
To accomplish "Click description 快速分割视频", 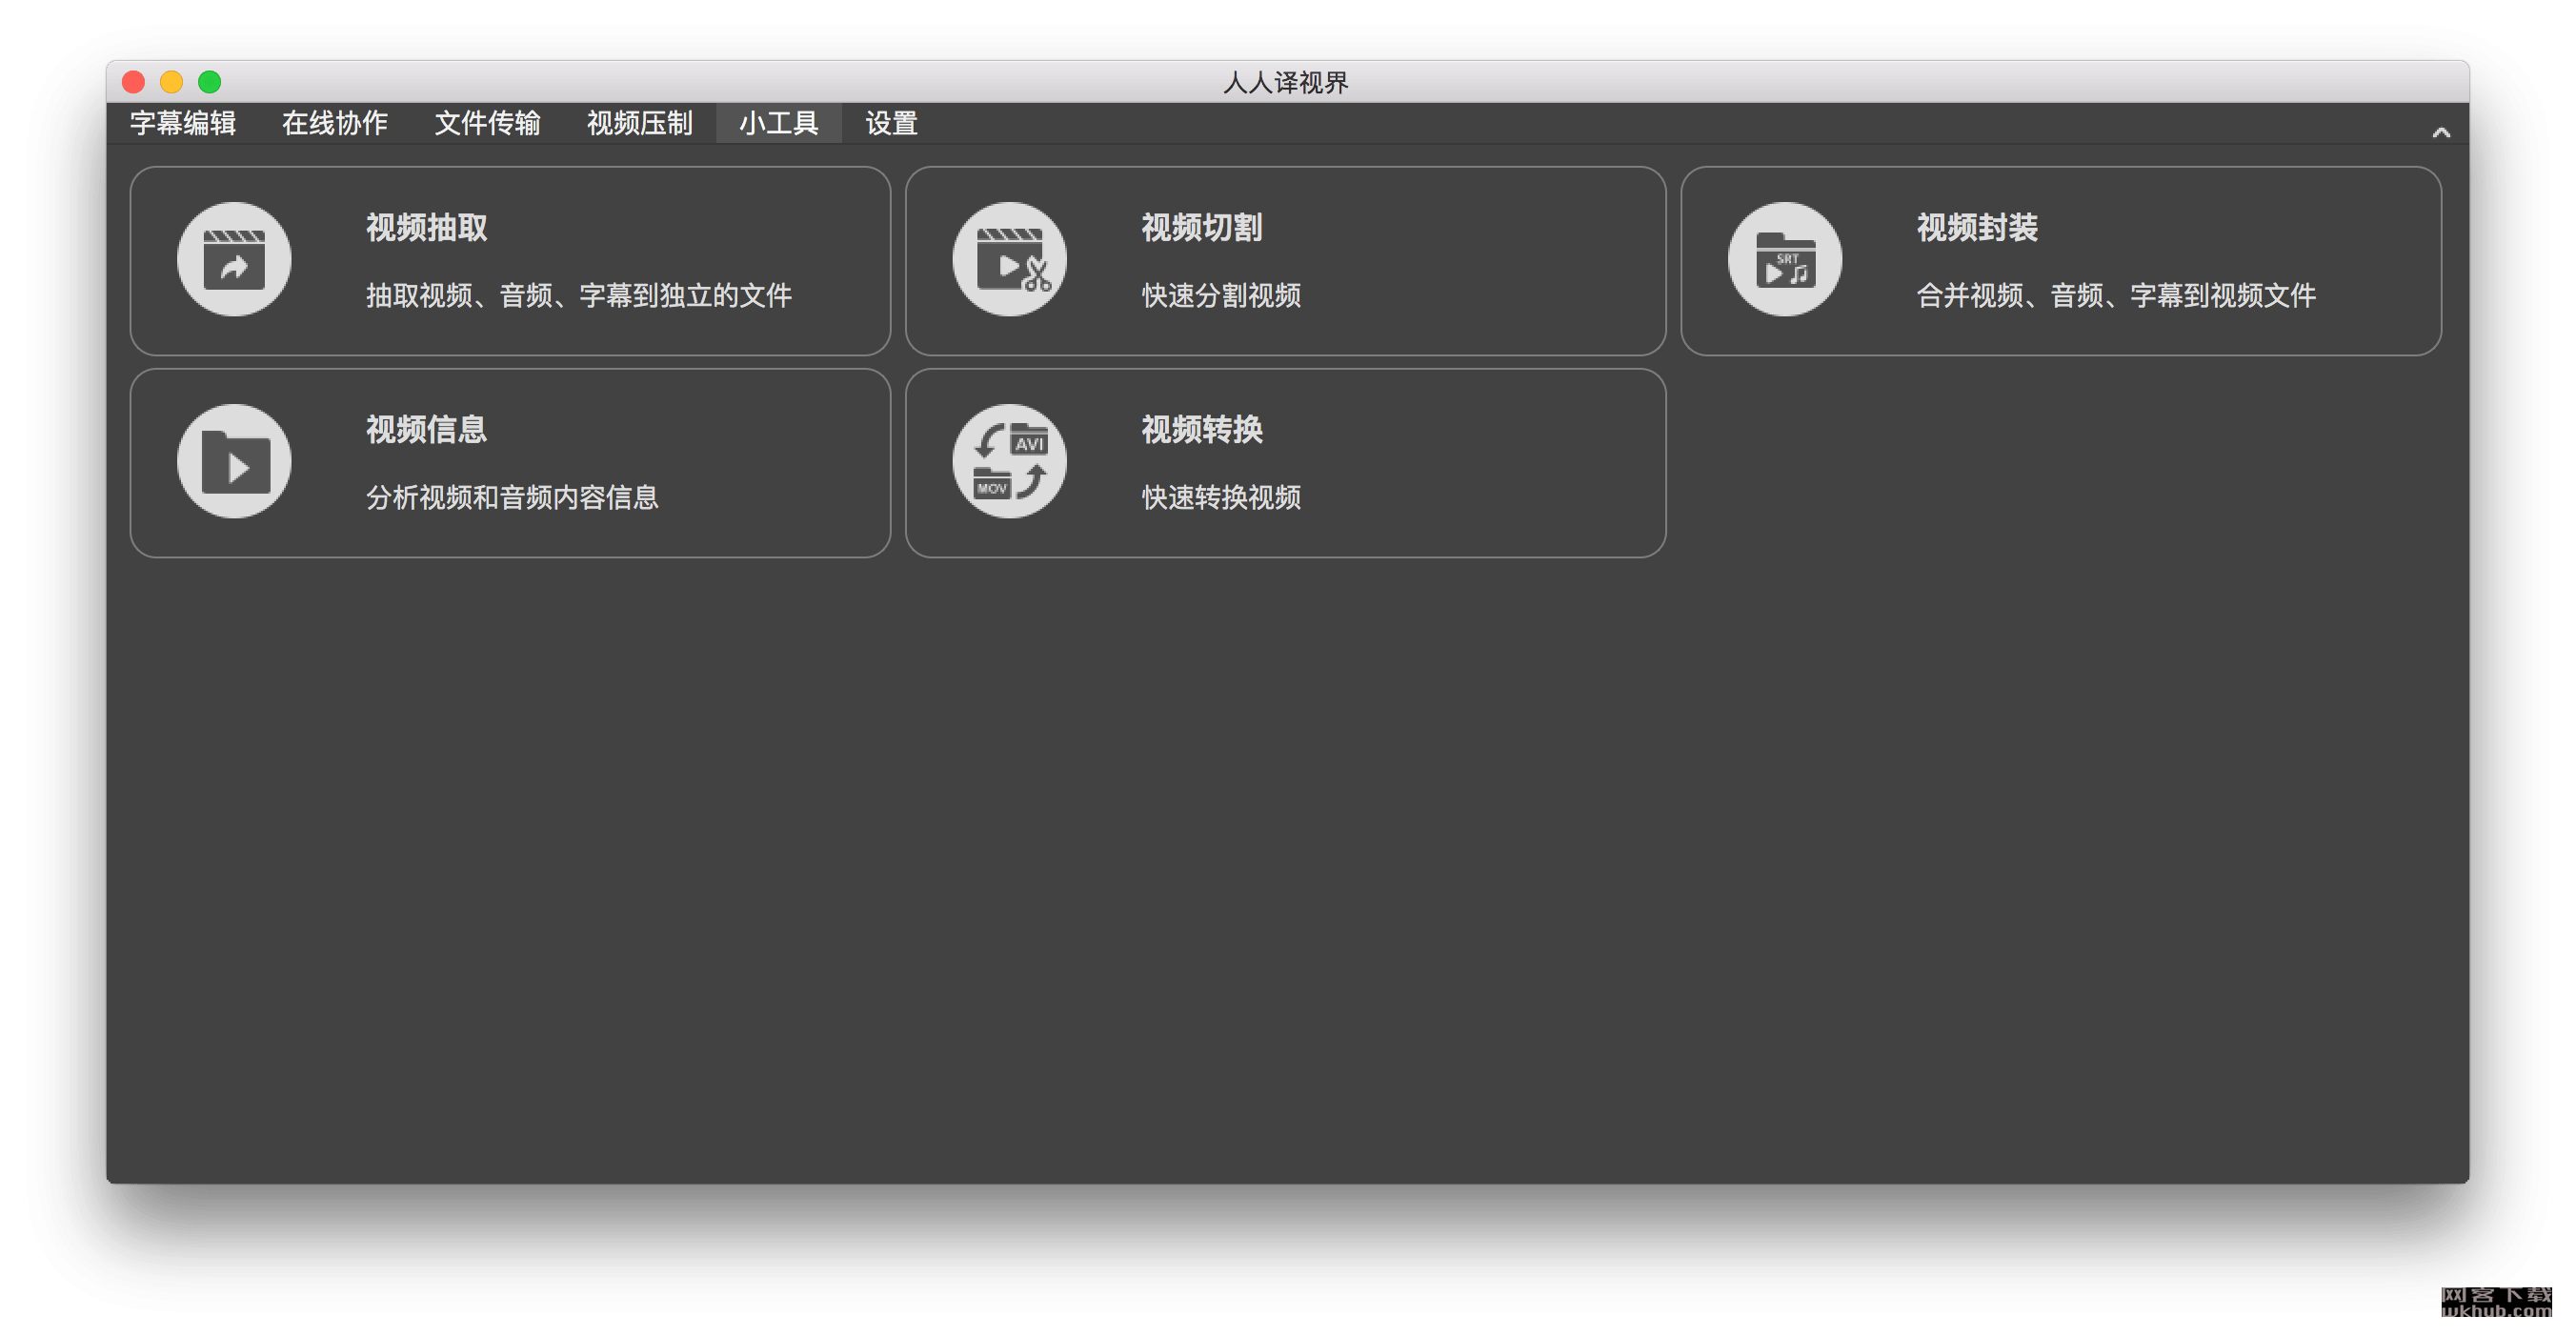I will click(1221, 296).
